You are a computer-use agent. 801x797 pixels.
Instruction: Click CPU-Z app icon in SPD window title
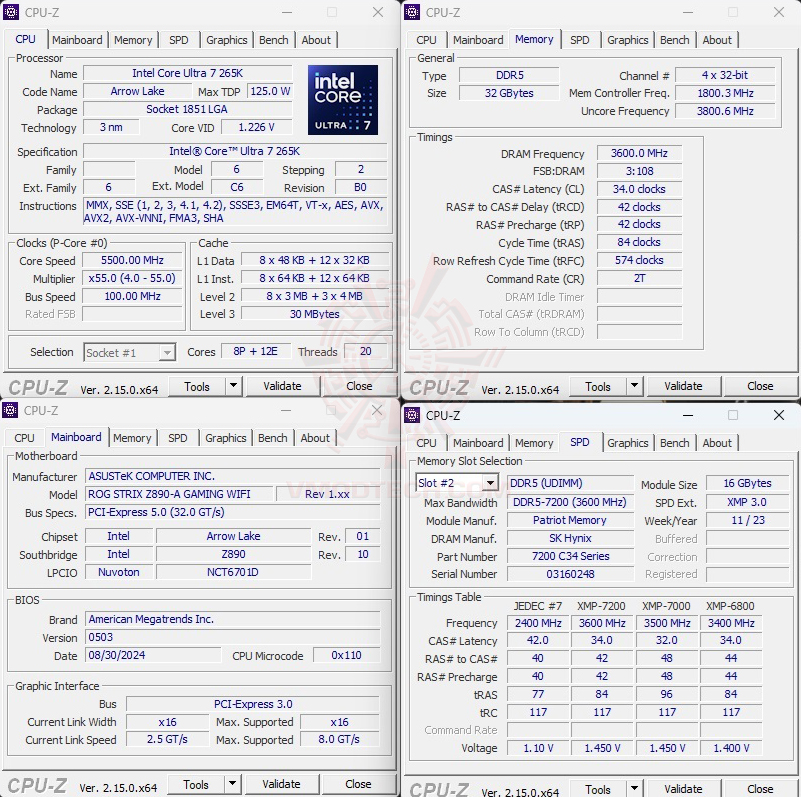(x=412, y=415)
